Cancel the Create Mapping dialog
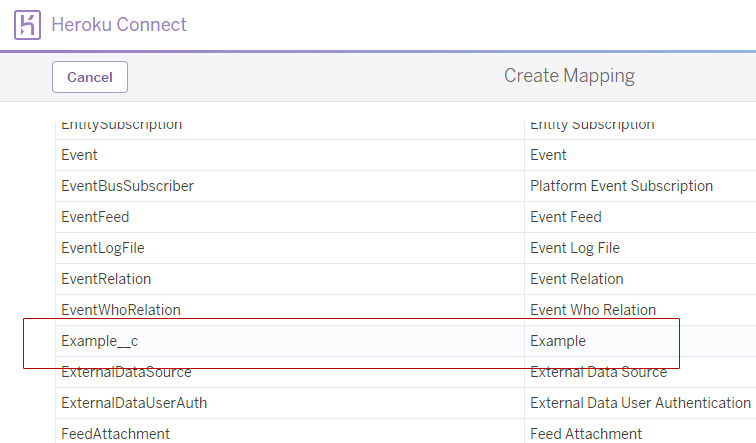The width and height of the screenshot is (756, 443). tap(90, 77)
